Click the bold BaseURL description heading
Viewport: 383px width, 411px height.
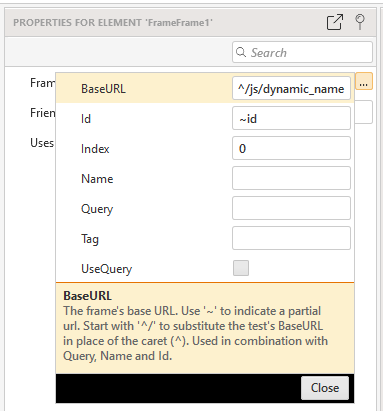pyautogui.click(x=88, y=296)
